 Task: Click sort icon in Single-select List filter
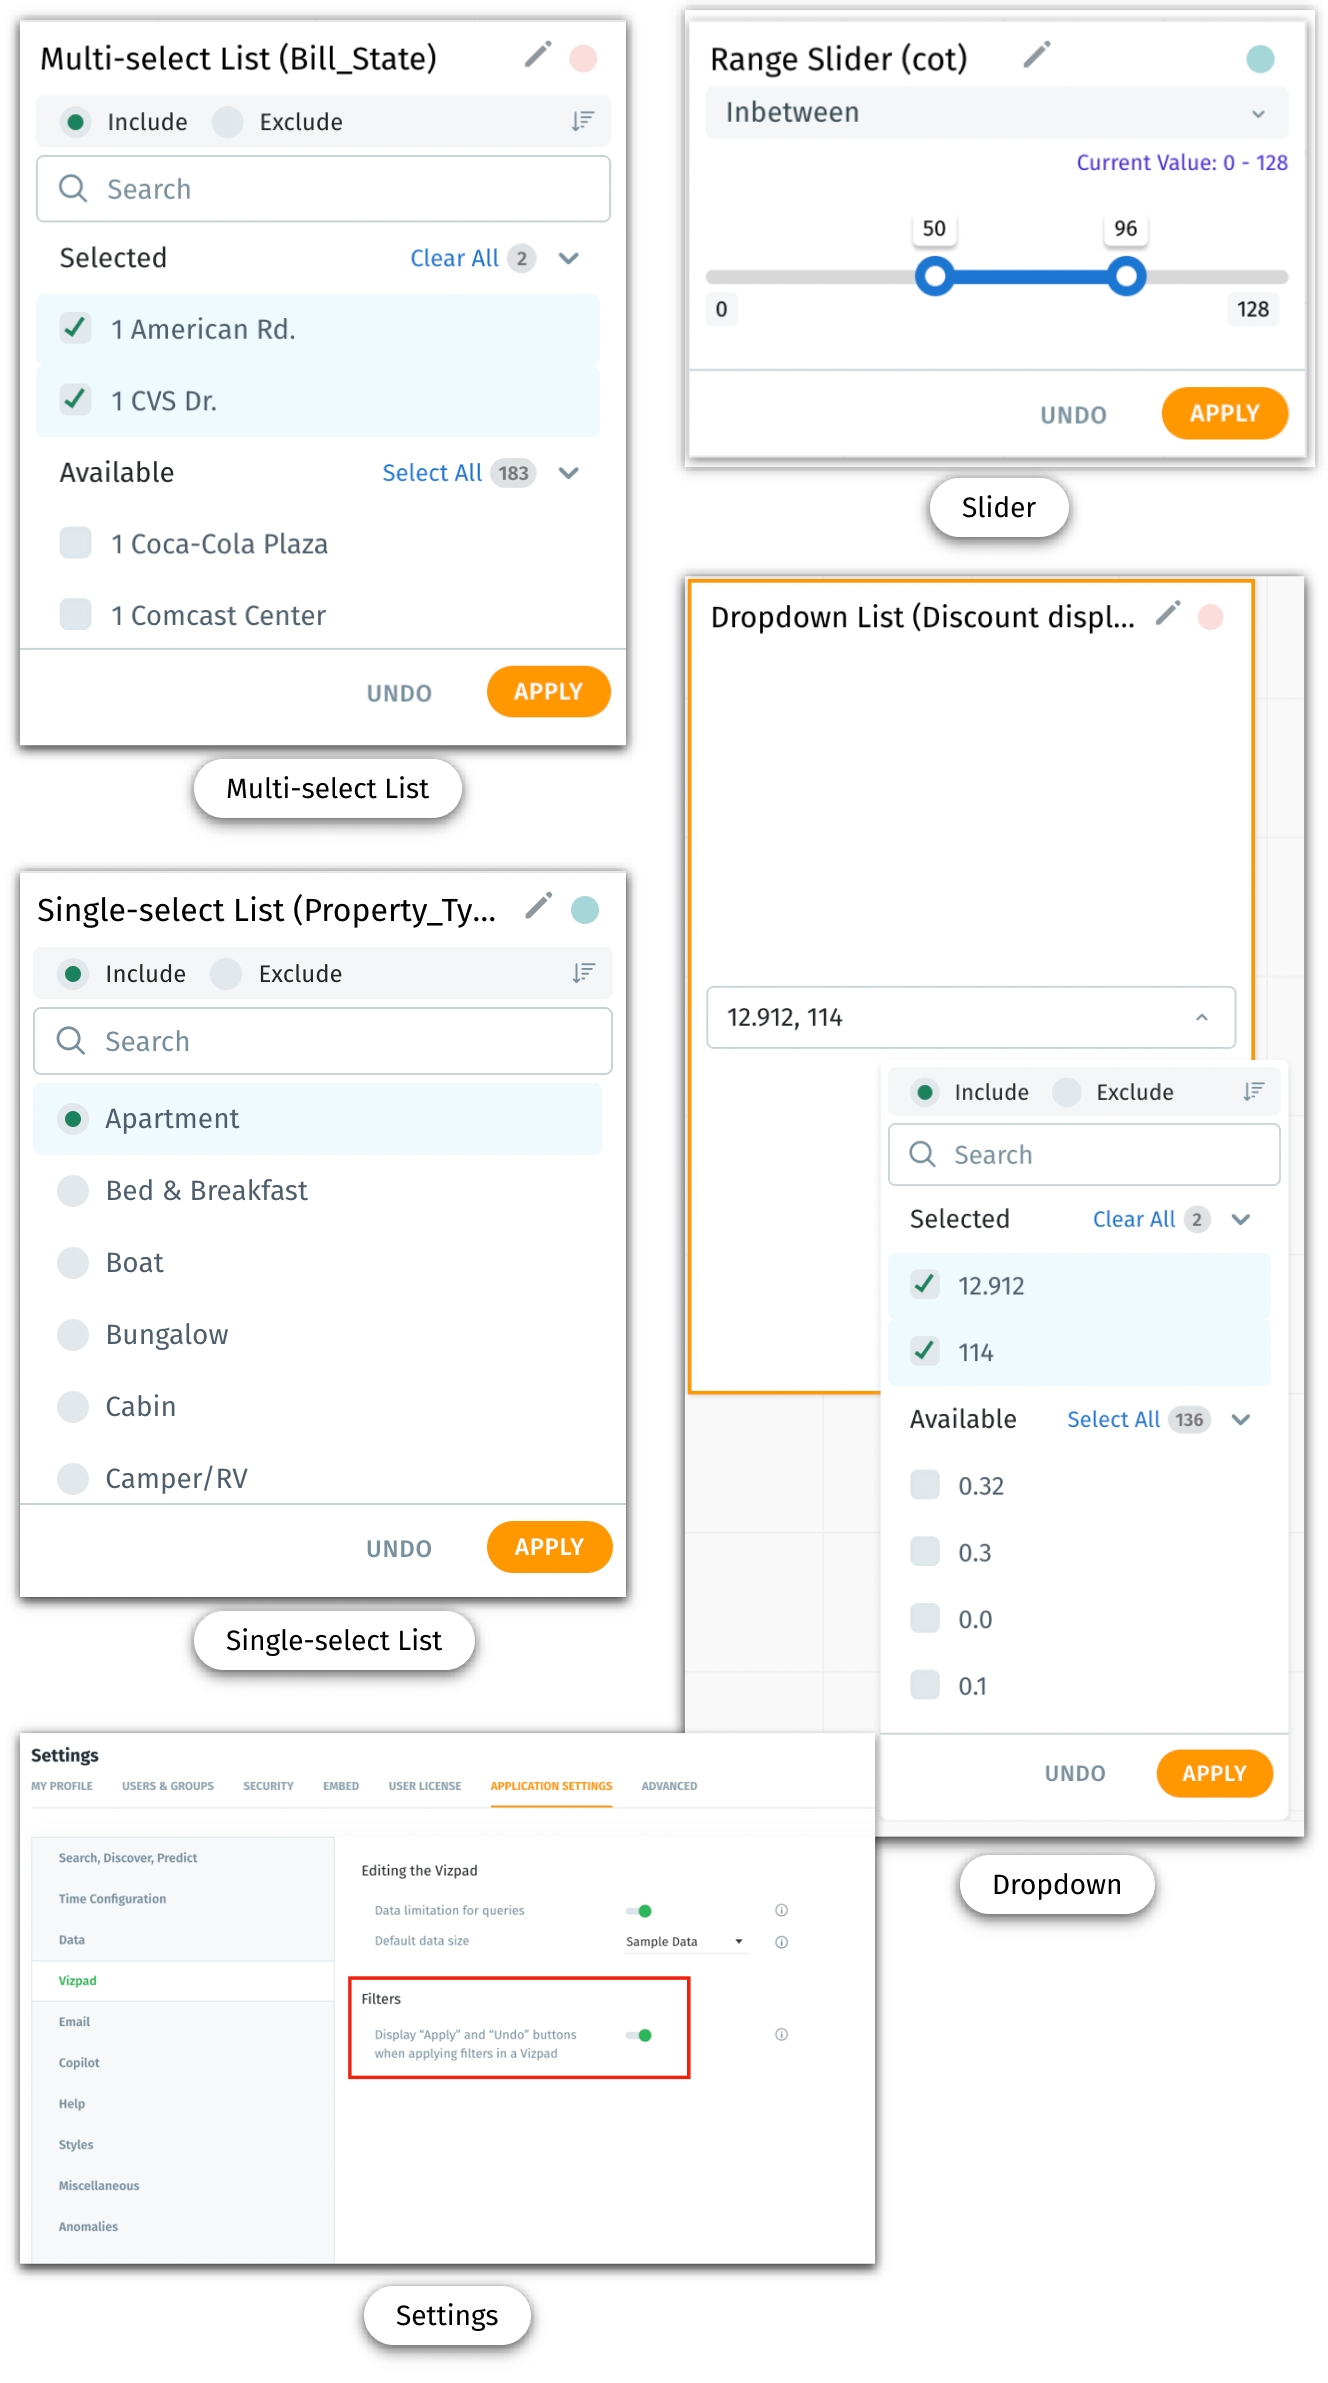point(583,973)
